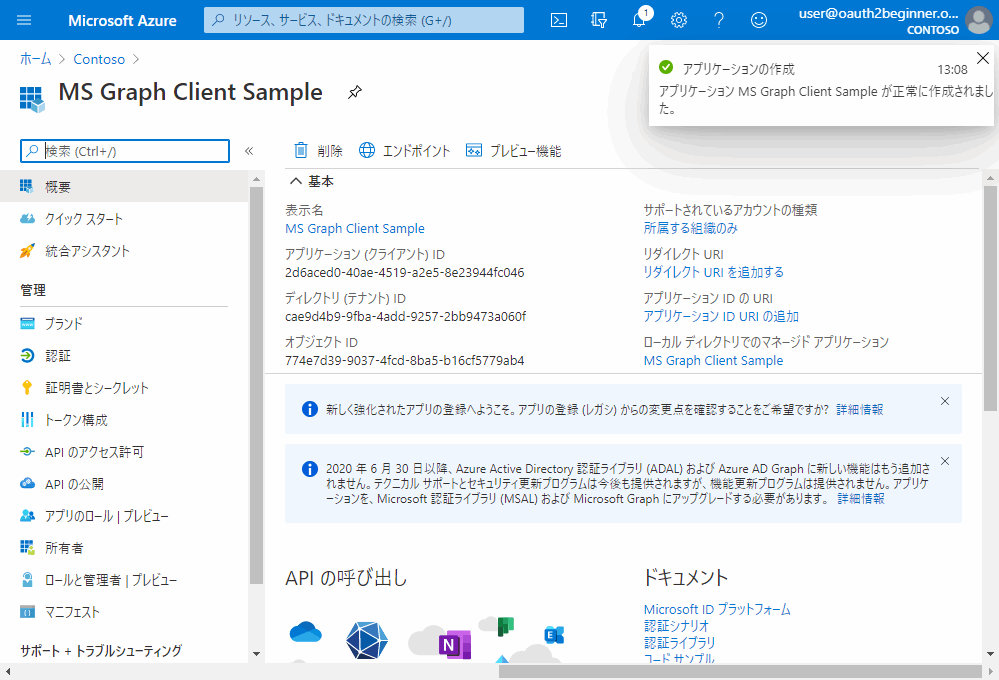
Task: Click the main pane vertical scrollbar
Action: tap(990, 298)
